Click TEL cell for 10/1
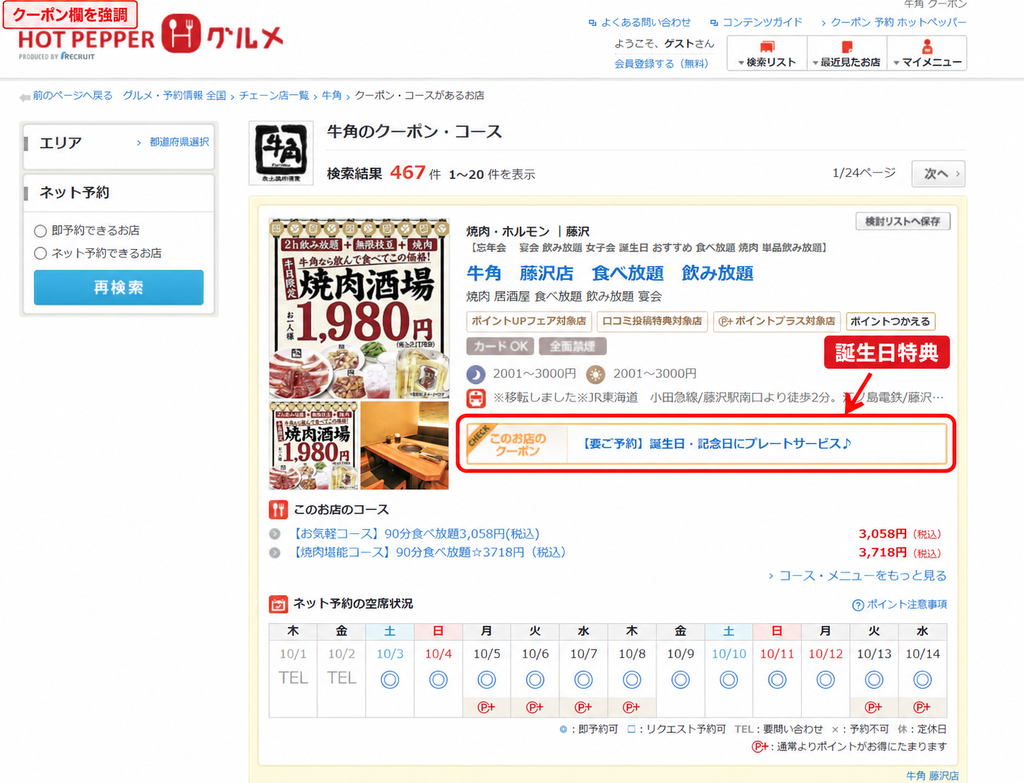1024x783 pixels. click(293, 679)
